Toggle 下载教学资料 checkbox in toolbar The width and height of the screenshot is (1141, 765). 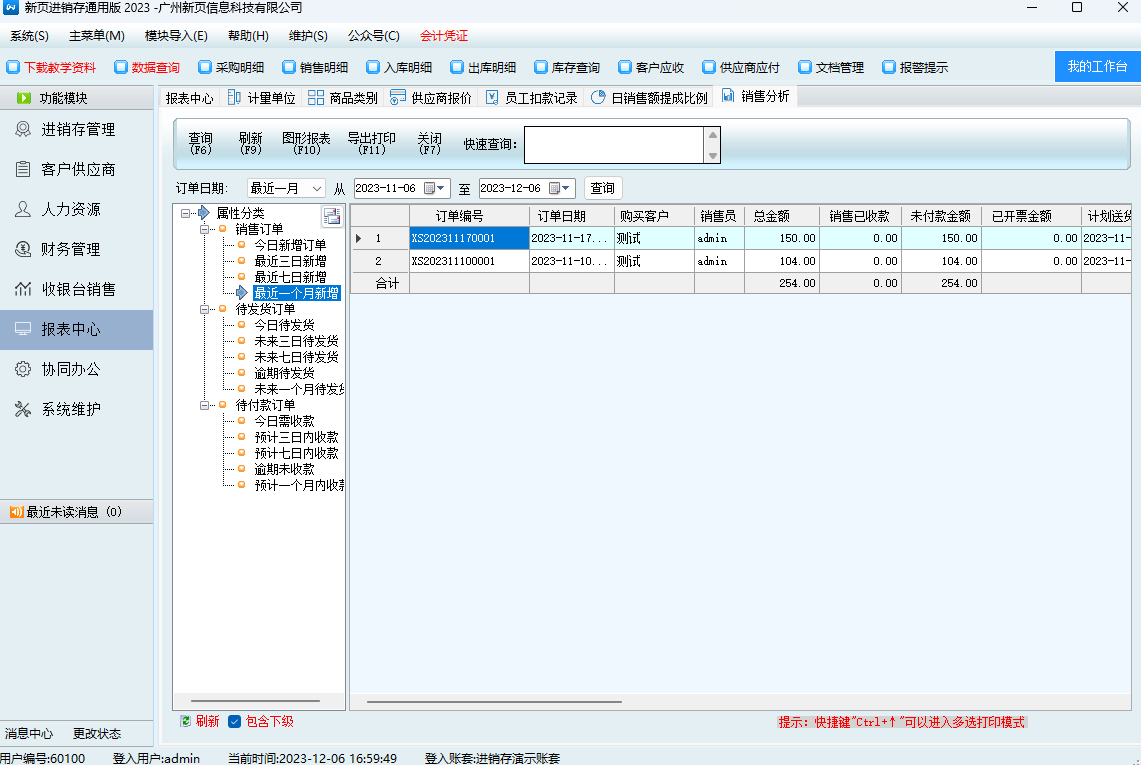(13, 67)
